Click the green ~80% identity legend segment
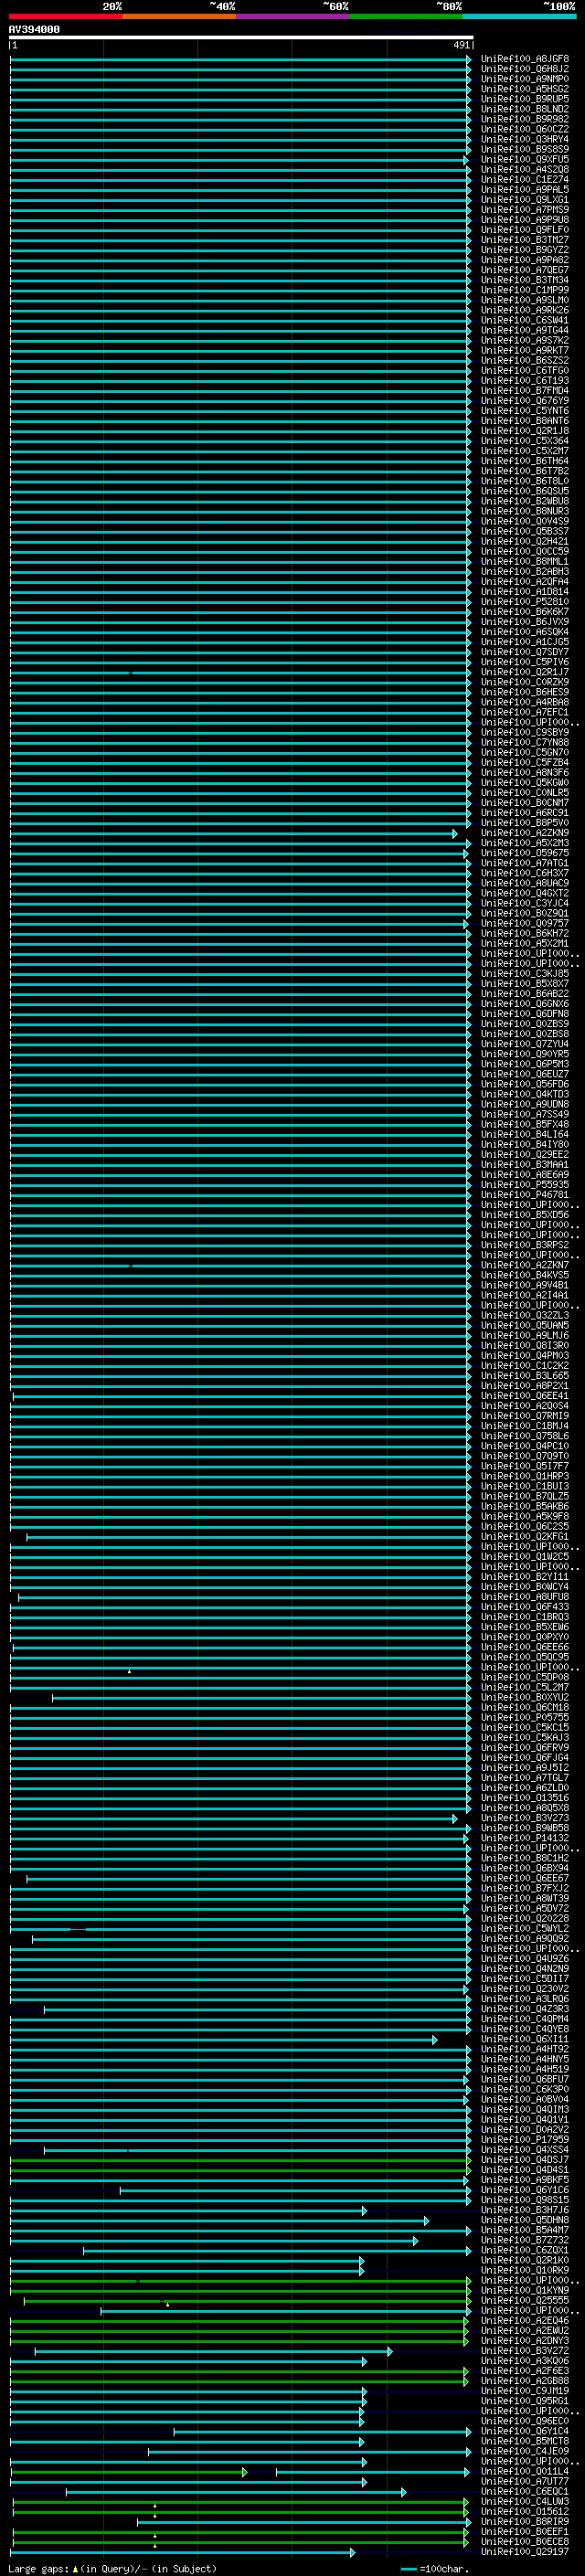585x2576 pixels. click(x=406, y=16)
